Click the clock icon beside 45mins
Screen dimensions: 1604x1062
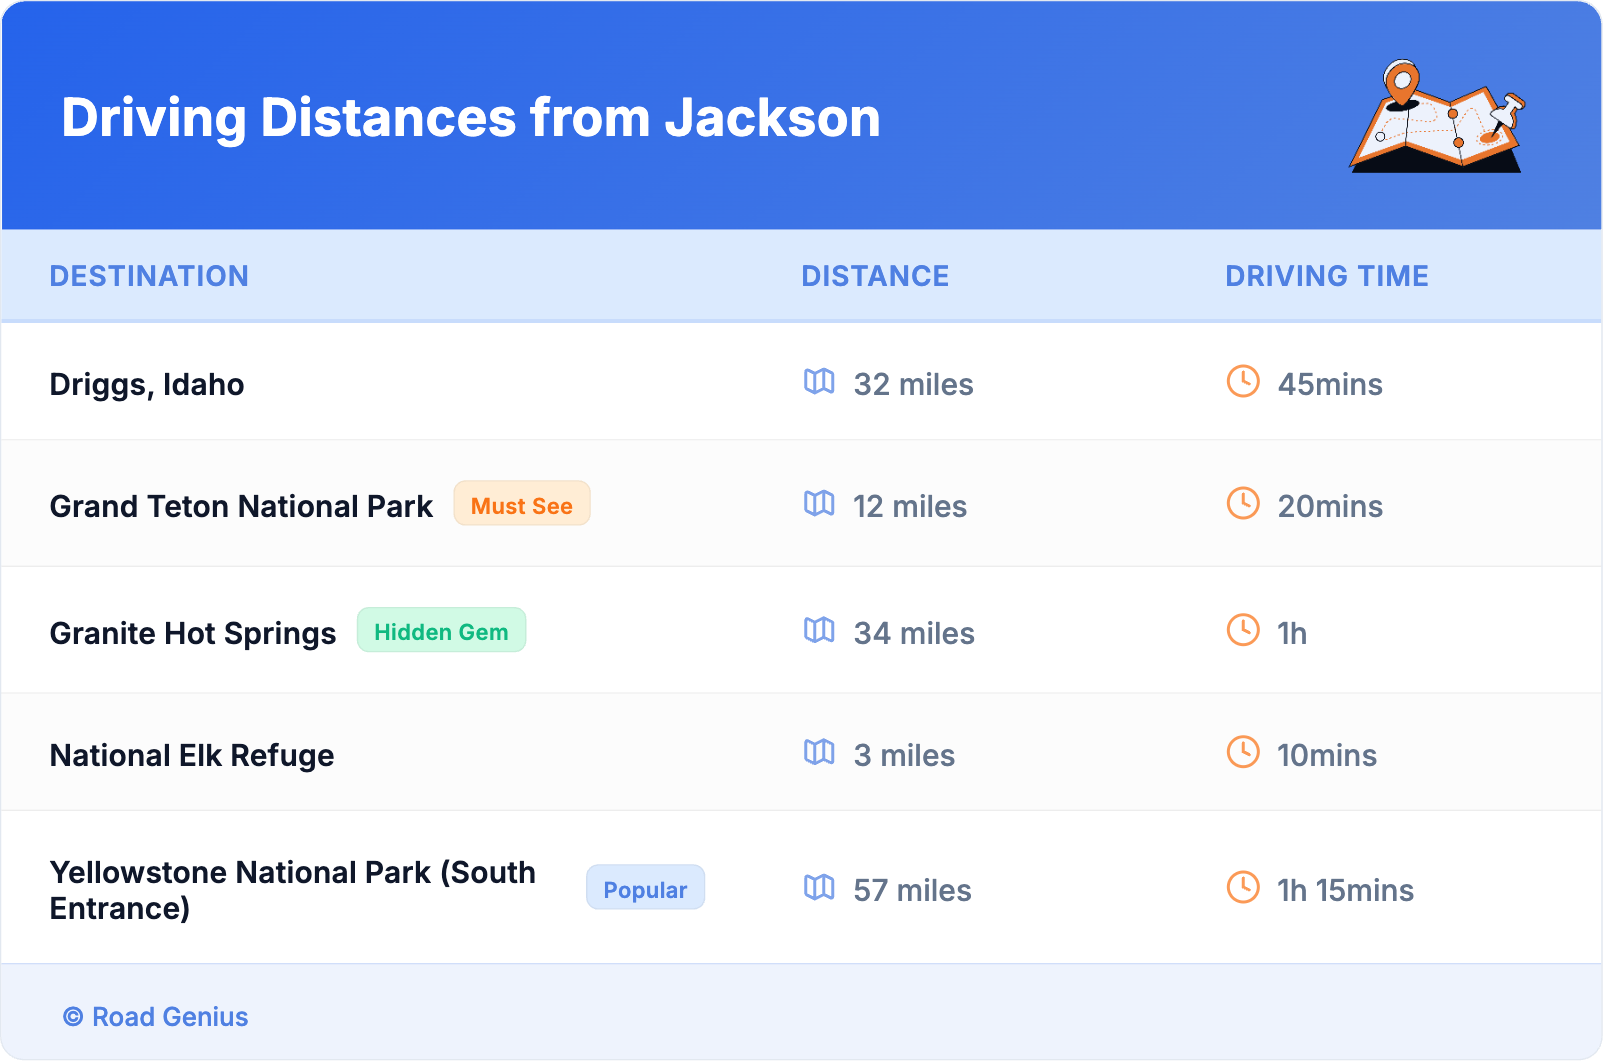tap(1243, 382)
